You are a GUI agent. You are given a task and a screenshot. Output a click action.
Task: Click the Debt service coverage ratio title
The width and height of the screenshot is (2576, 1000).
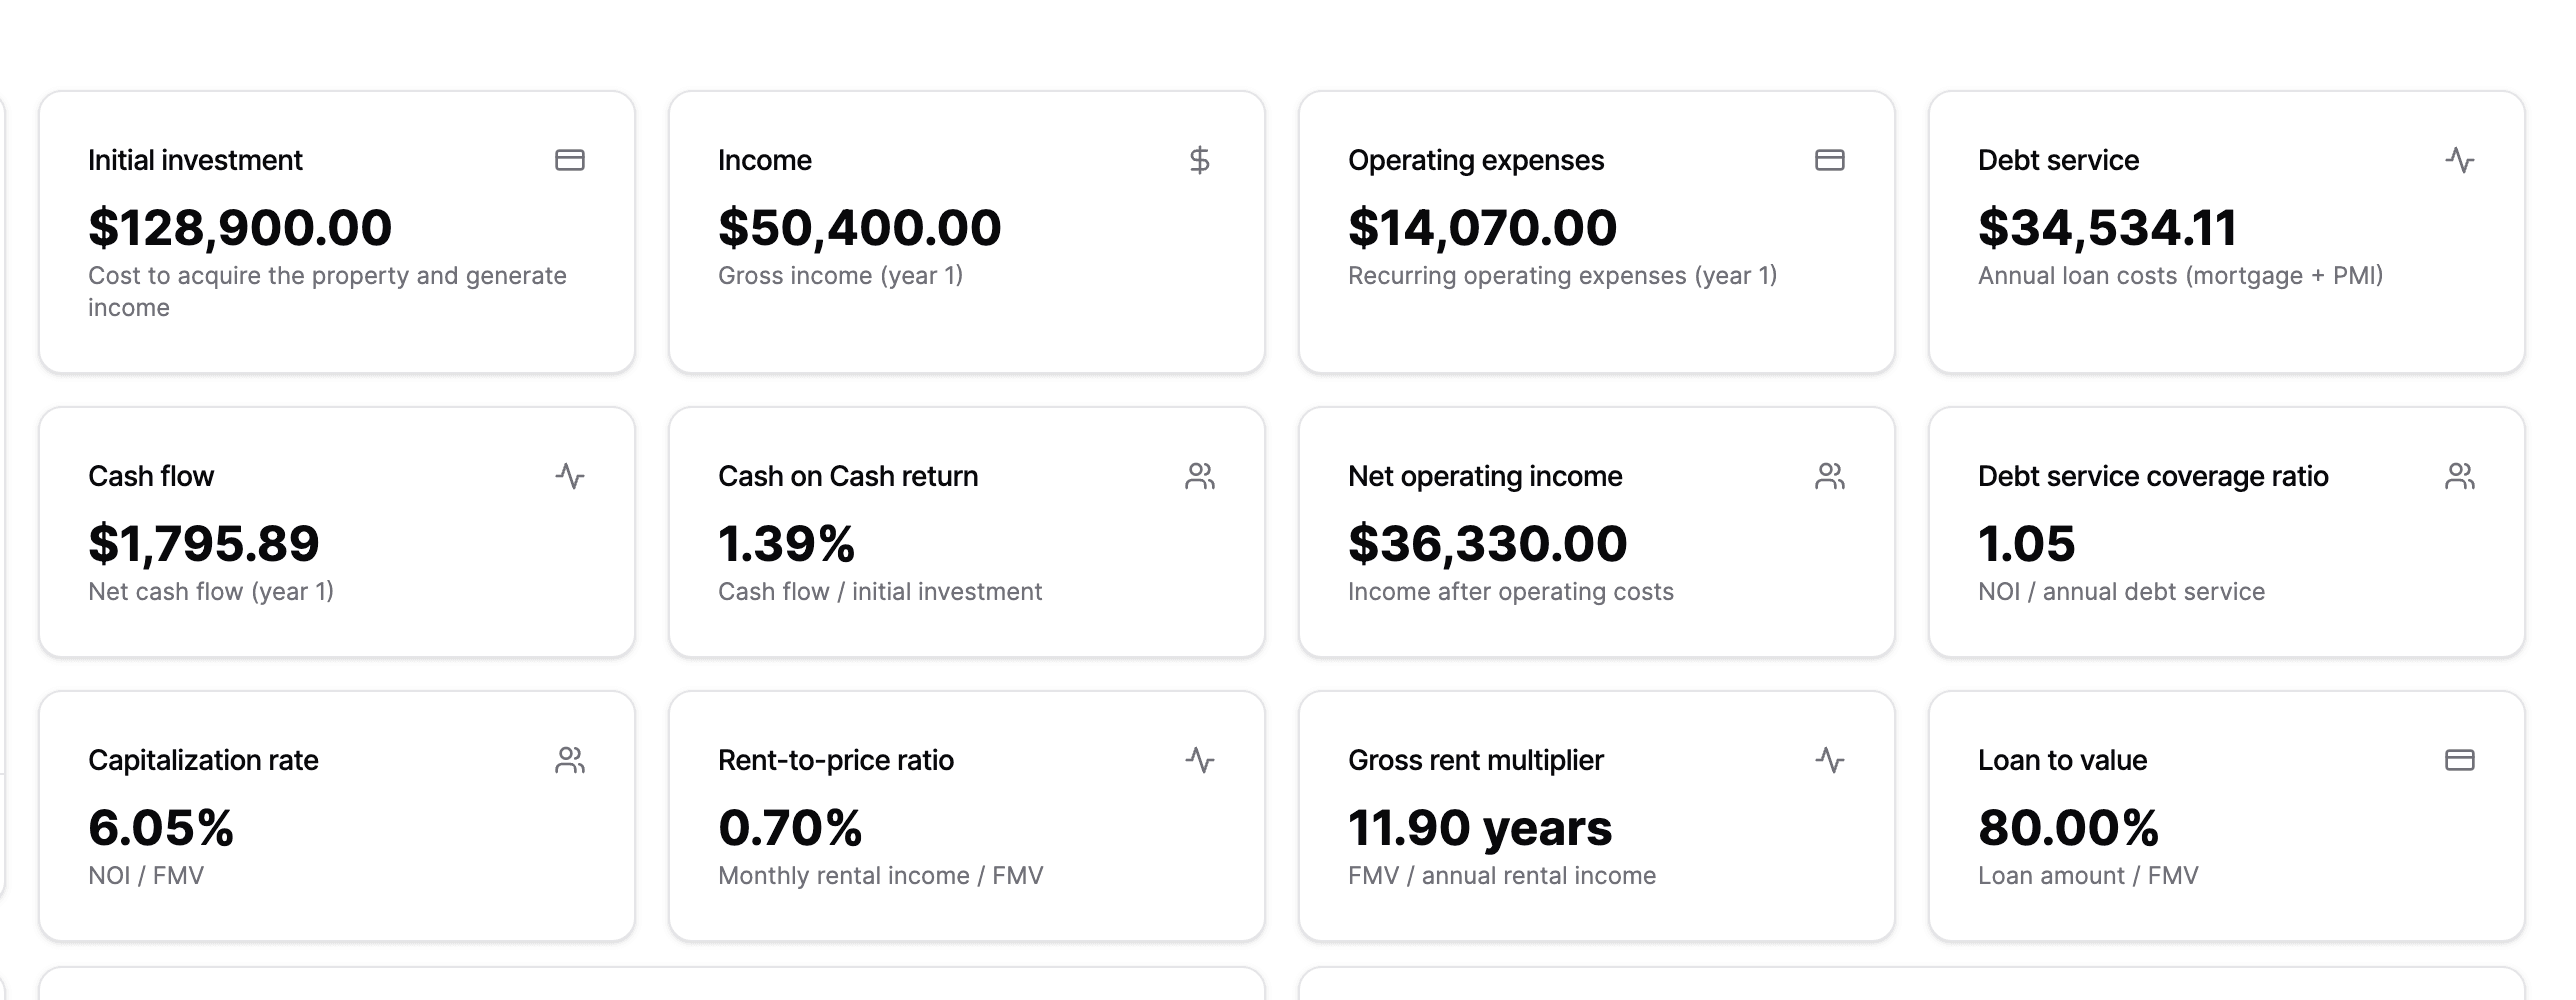click(x=2153, y=476)
